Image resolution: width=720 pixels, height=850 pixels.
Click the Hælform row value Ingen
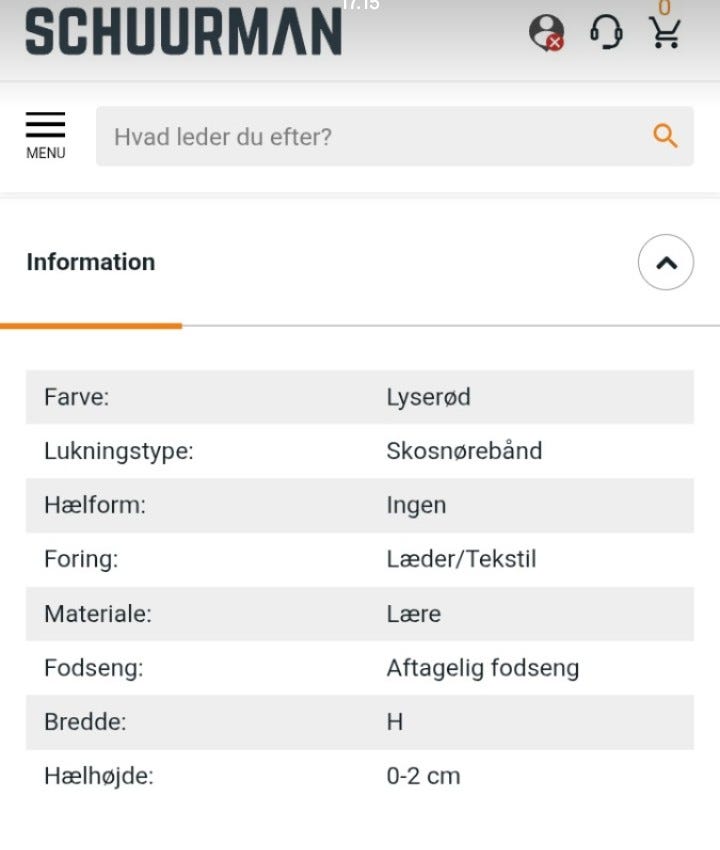tap(416, 506)
